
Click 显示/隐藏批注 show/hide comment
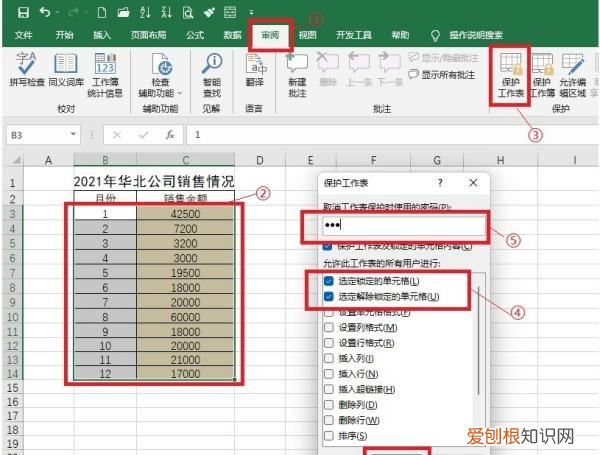point(443,58)
